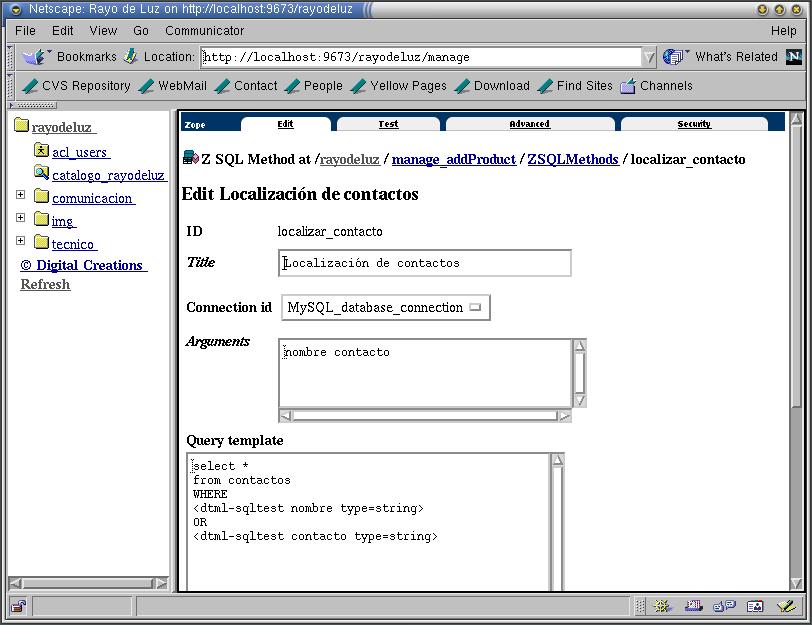Open Contact bookmark
Screen dimensions: 812x625
[x=246, y=86]
